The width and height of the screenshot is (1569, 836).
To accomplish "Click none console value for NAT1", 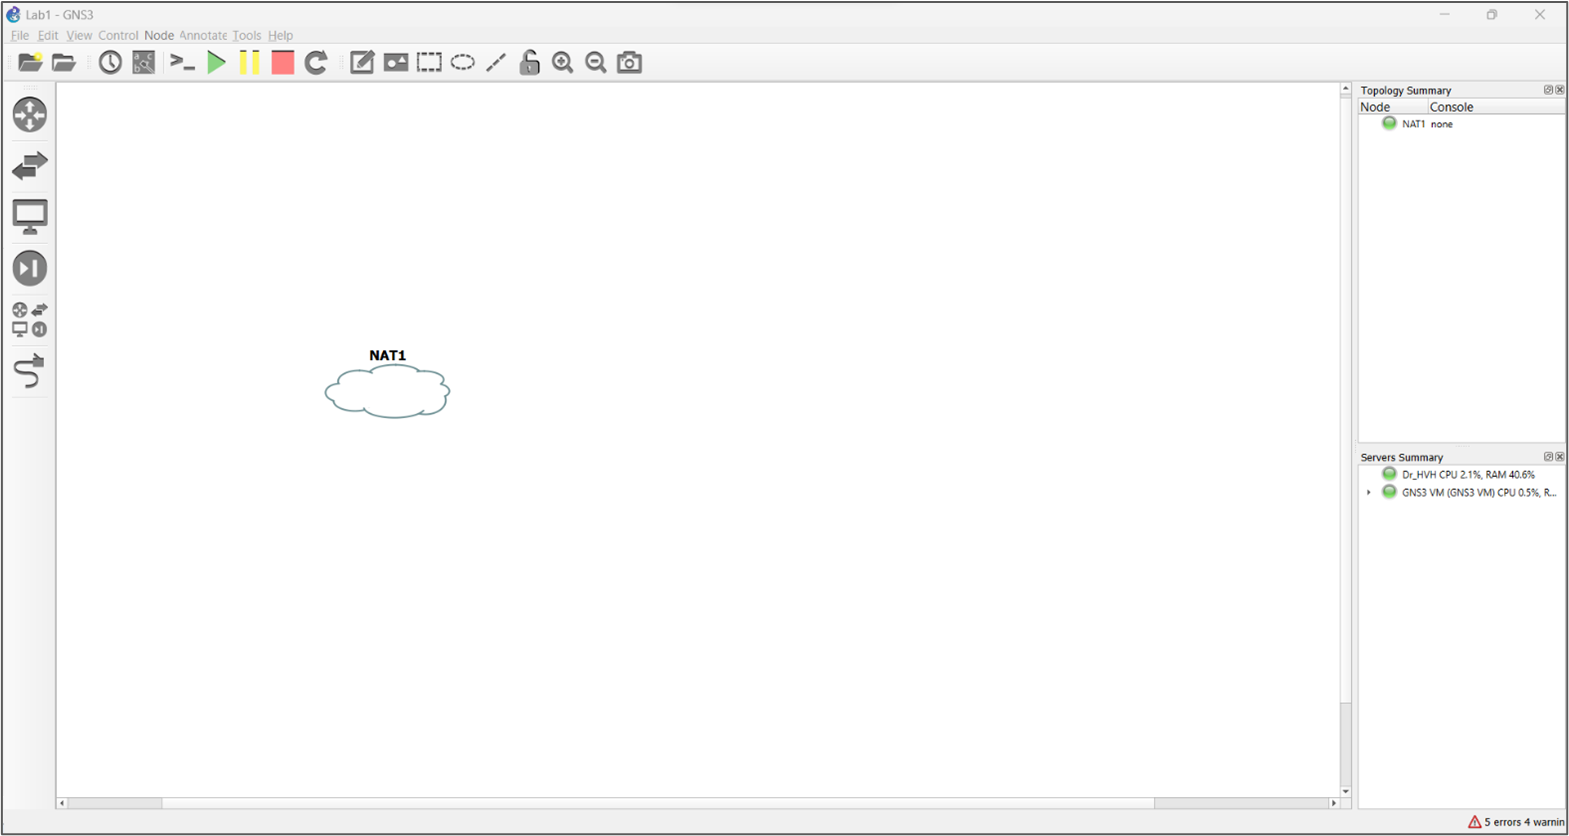I will 1441,124.
